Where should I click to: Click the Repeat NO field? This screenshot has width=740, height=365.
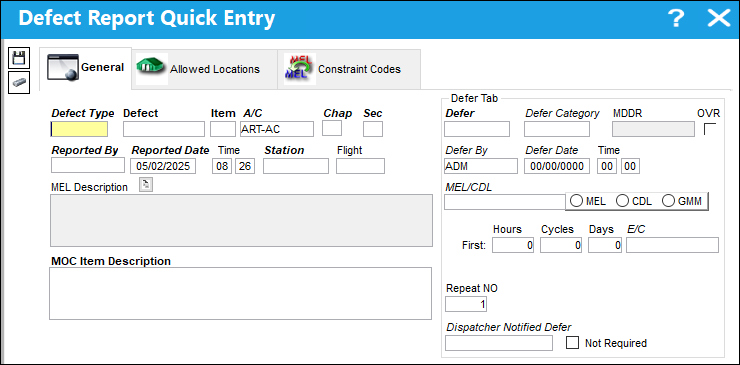point(466,304)
